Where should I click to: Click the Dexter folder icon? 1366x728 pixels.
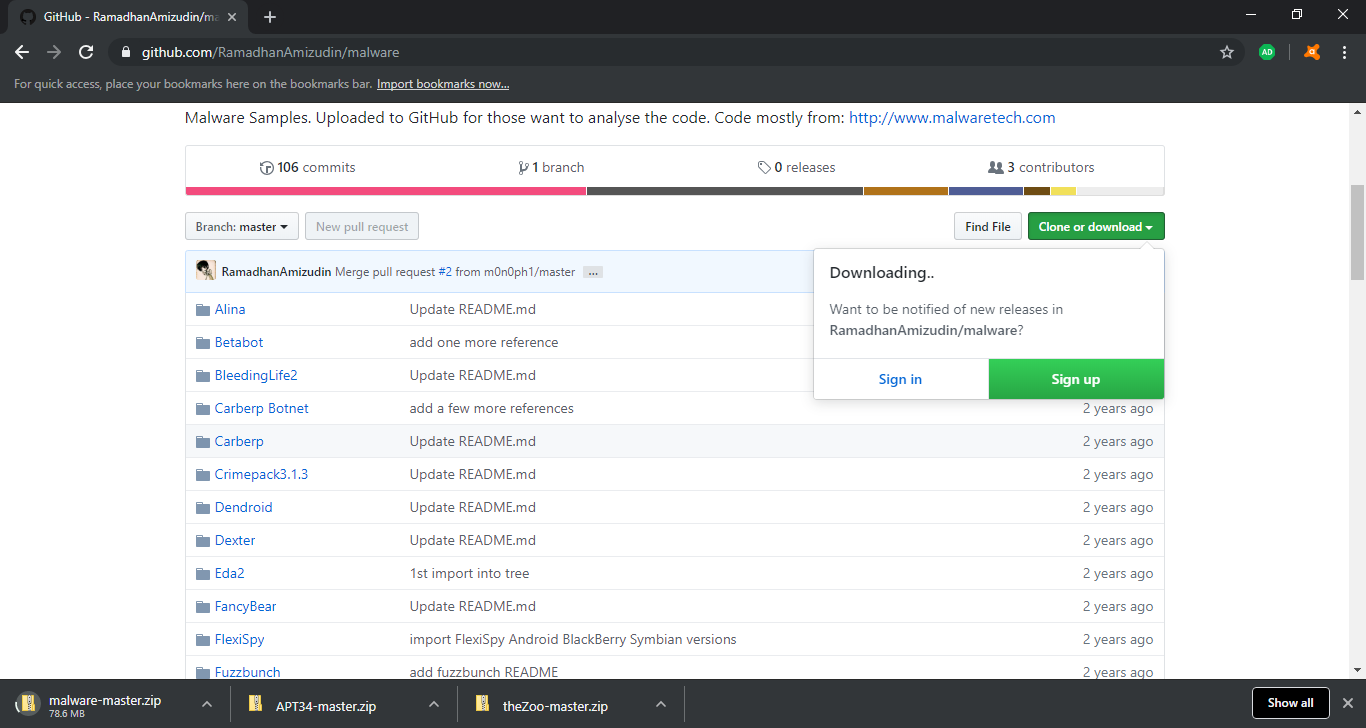tap(203, 541)
